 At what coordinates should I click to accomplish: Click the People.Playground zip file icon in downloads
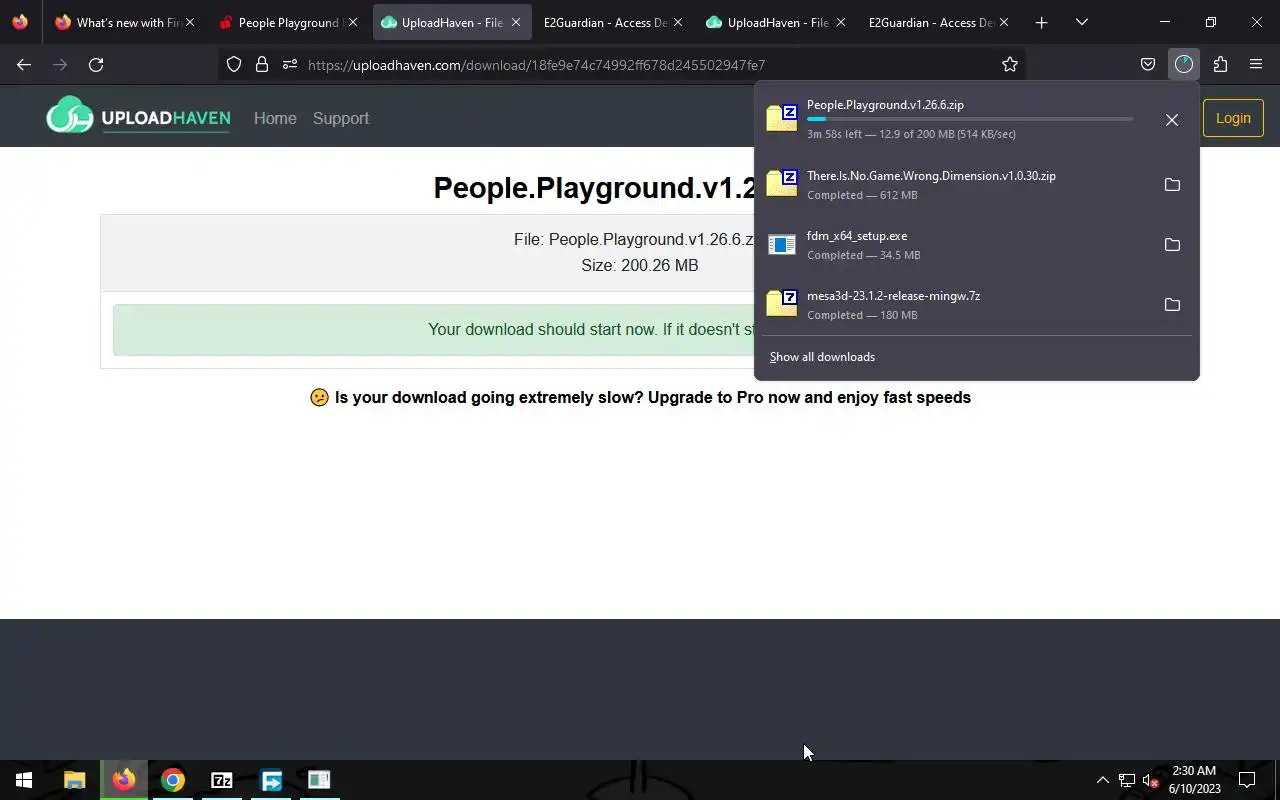click(782, 118)
